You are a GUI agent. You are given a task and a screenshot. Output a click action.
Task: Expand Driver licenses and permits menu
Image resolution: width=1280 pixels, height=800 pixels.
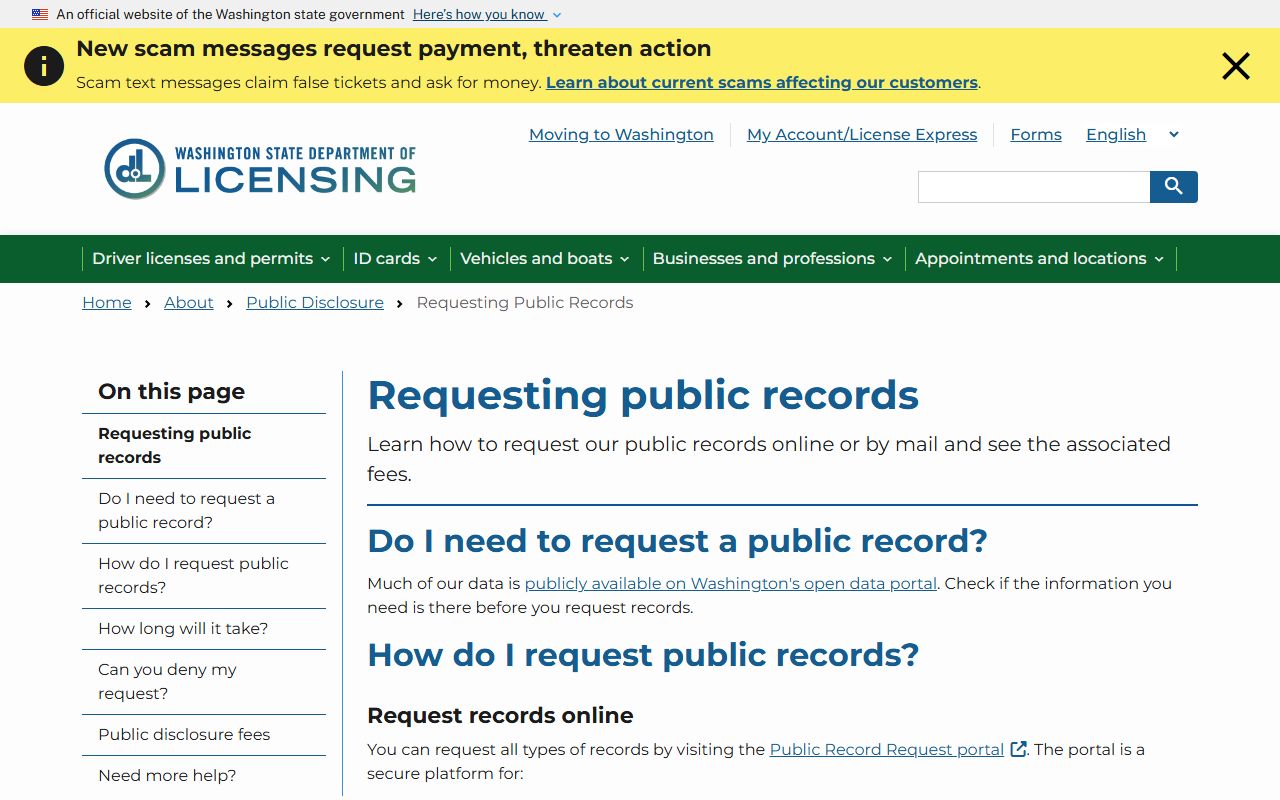(x=211, y=259)
